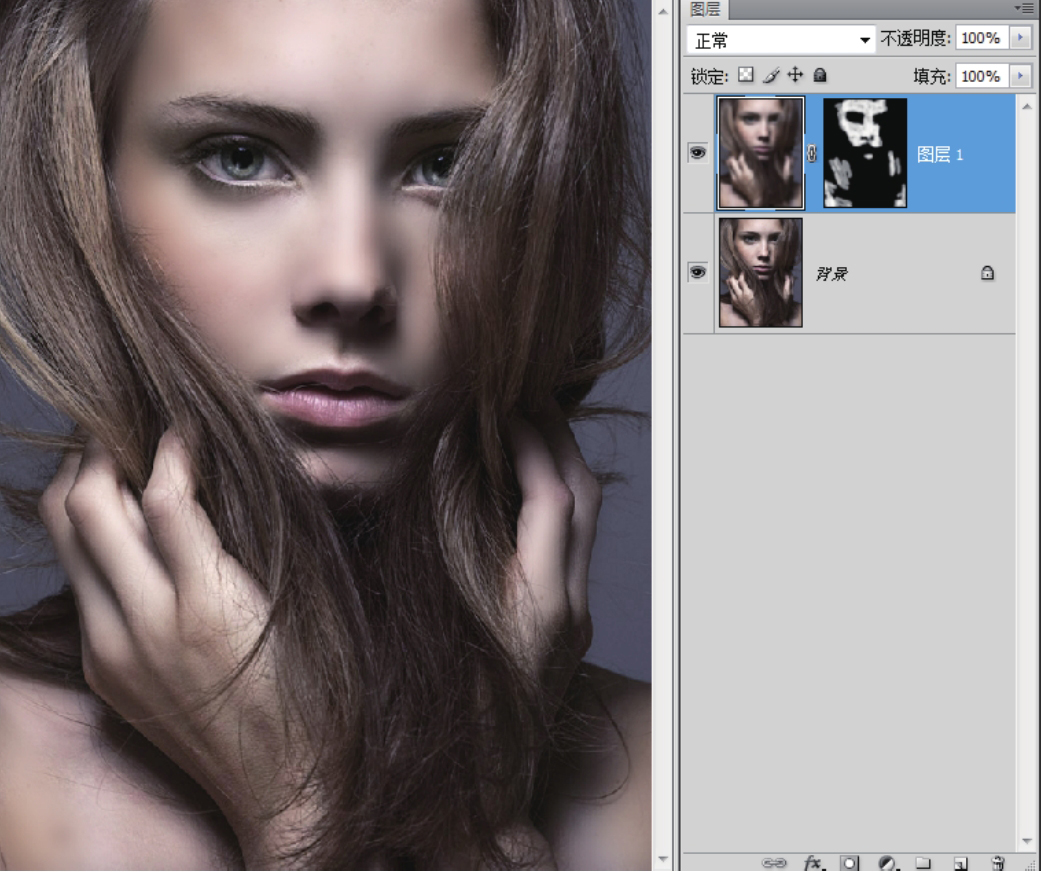The width and height of the screenshot is (1041, 872).
Task: Hide the 图层 1 layer
Action: pyautogui.click(x=698, y=153)
